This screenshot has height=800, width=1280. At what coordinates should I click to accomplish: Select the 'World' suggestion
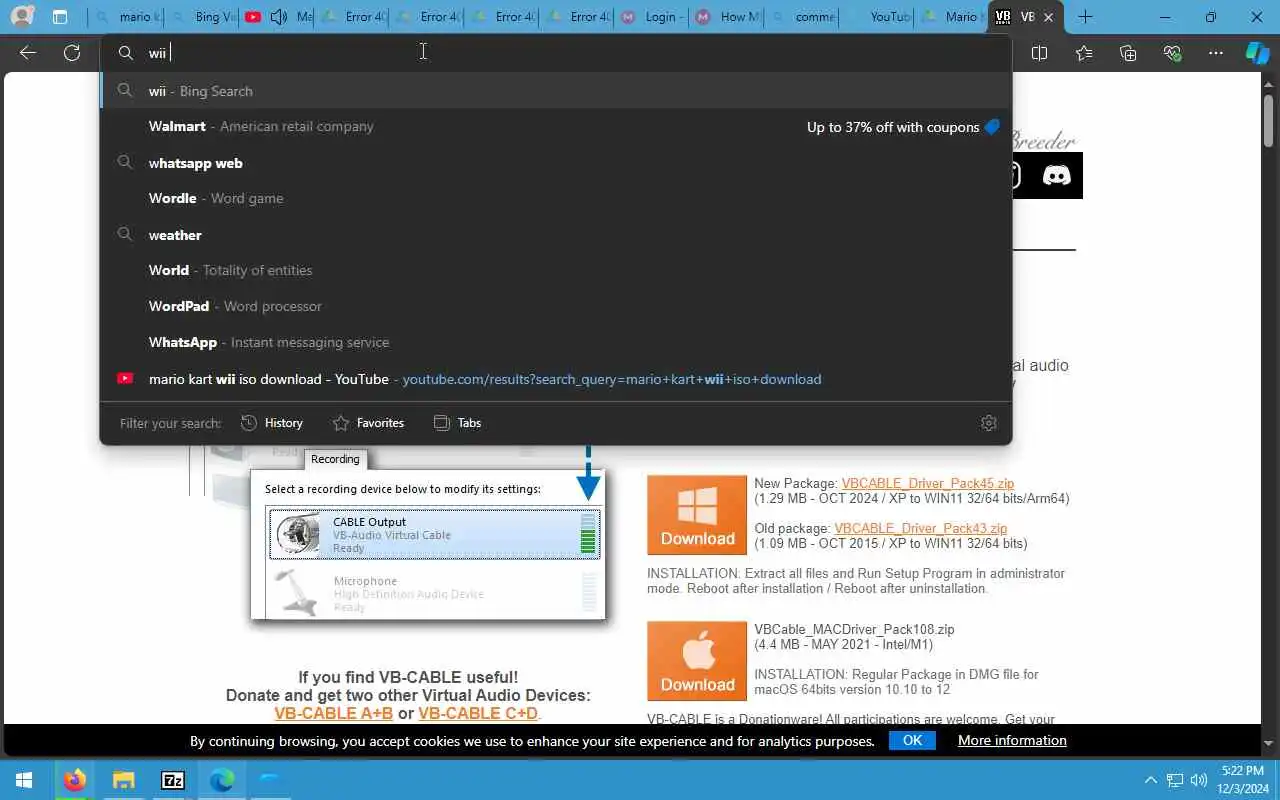(x=556, y=270)
